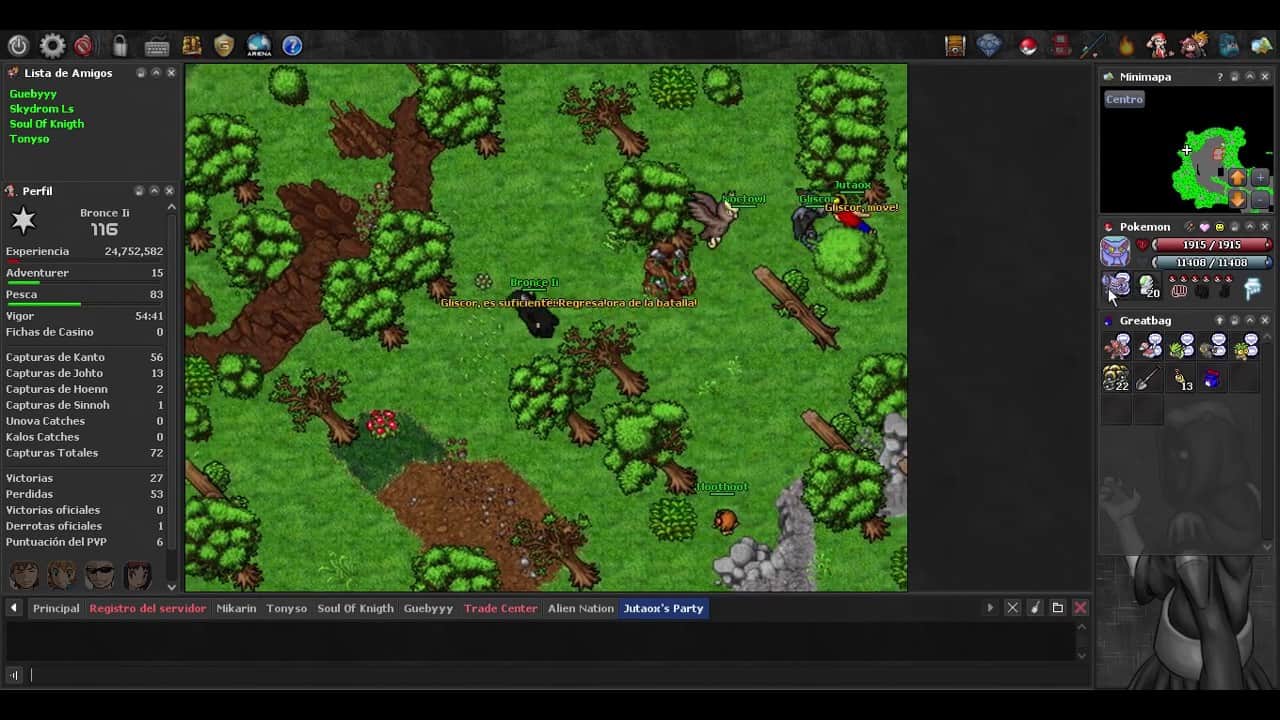Click the sunglasses avatar in Perfil
Viewport: 1280px width, 720px height.
point(99,574)
